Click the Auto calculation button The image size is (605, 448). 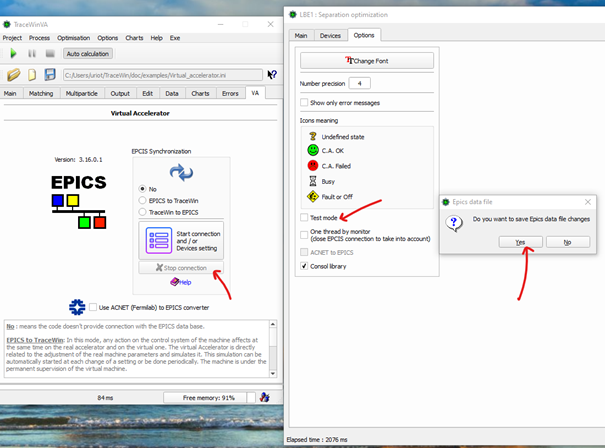88,54
